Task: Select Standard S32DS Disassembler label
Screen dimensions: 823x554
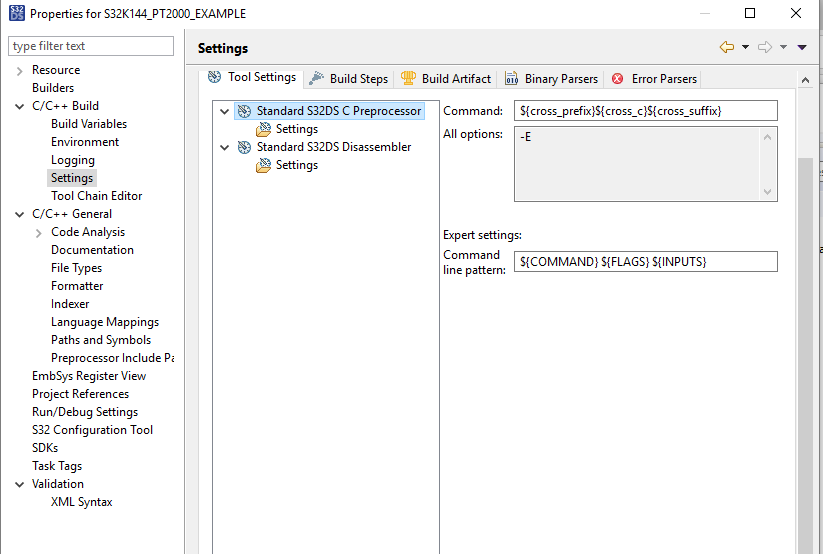Action: click(x=334, y=147)
